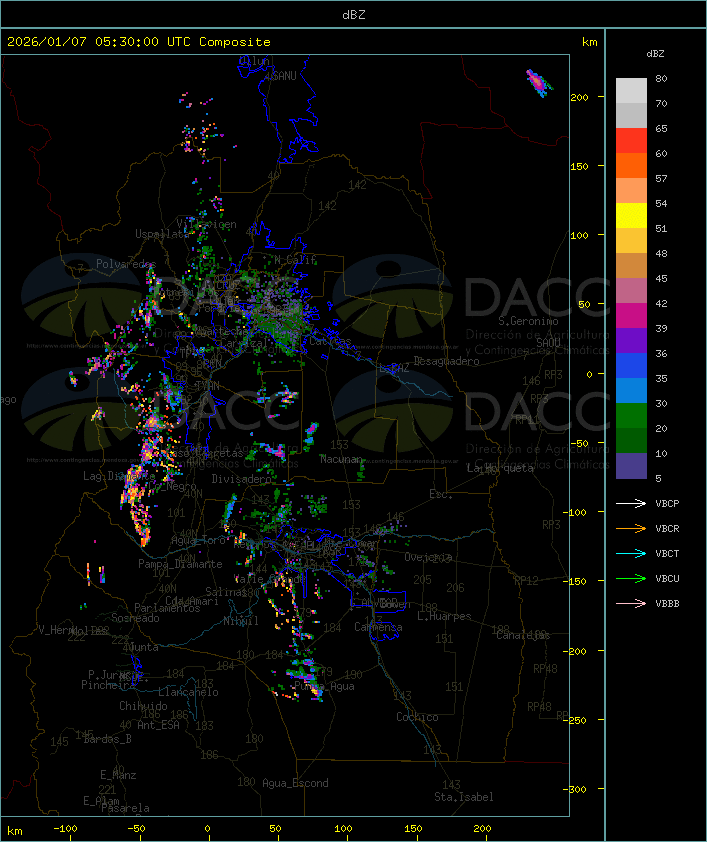Click the radar echo cluster in top-right corner
This screenshot has height=842, width=707.
[539, 83]
